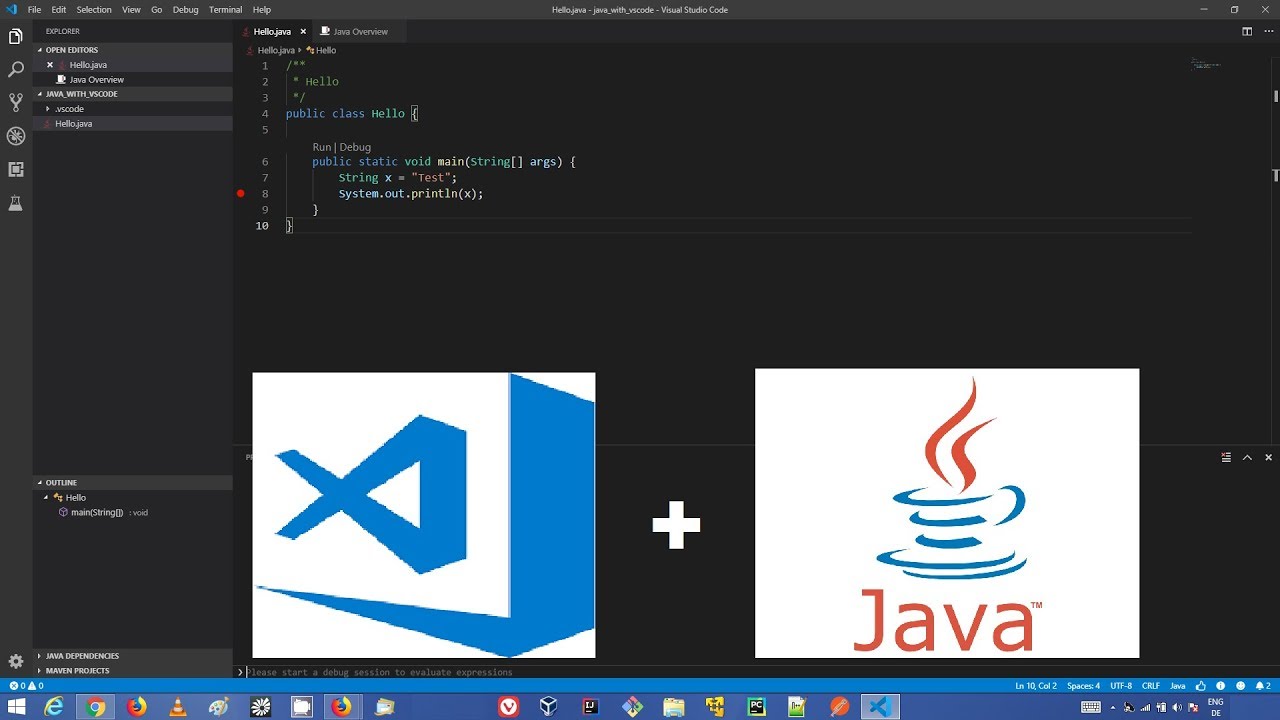This screenshot has width=1280, height=720.
Task: Click the split editor icon at top right
Action: pos(1247,31)
